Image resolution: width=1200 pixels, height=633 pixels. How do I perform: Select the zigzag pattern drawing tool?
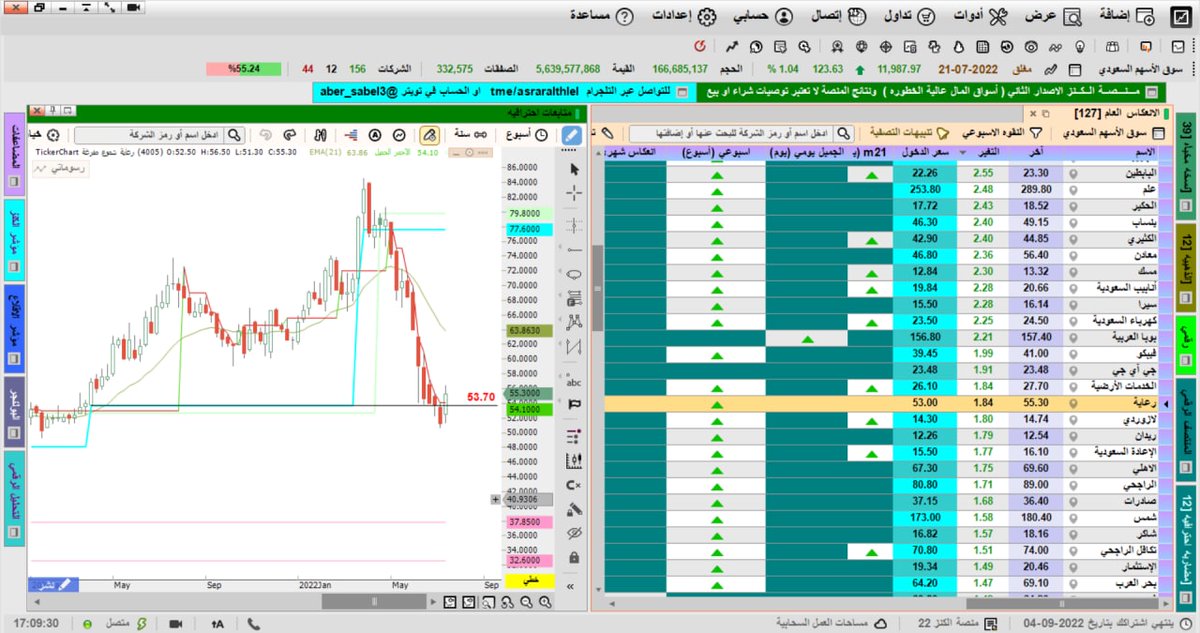574,348
